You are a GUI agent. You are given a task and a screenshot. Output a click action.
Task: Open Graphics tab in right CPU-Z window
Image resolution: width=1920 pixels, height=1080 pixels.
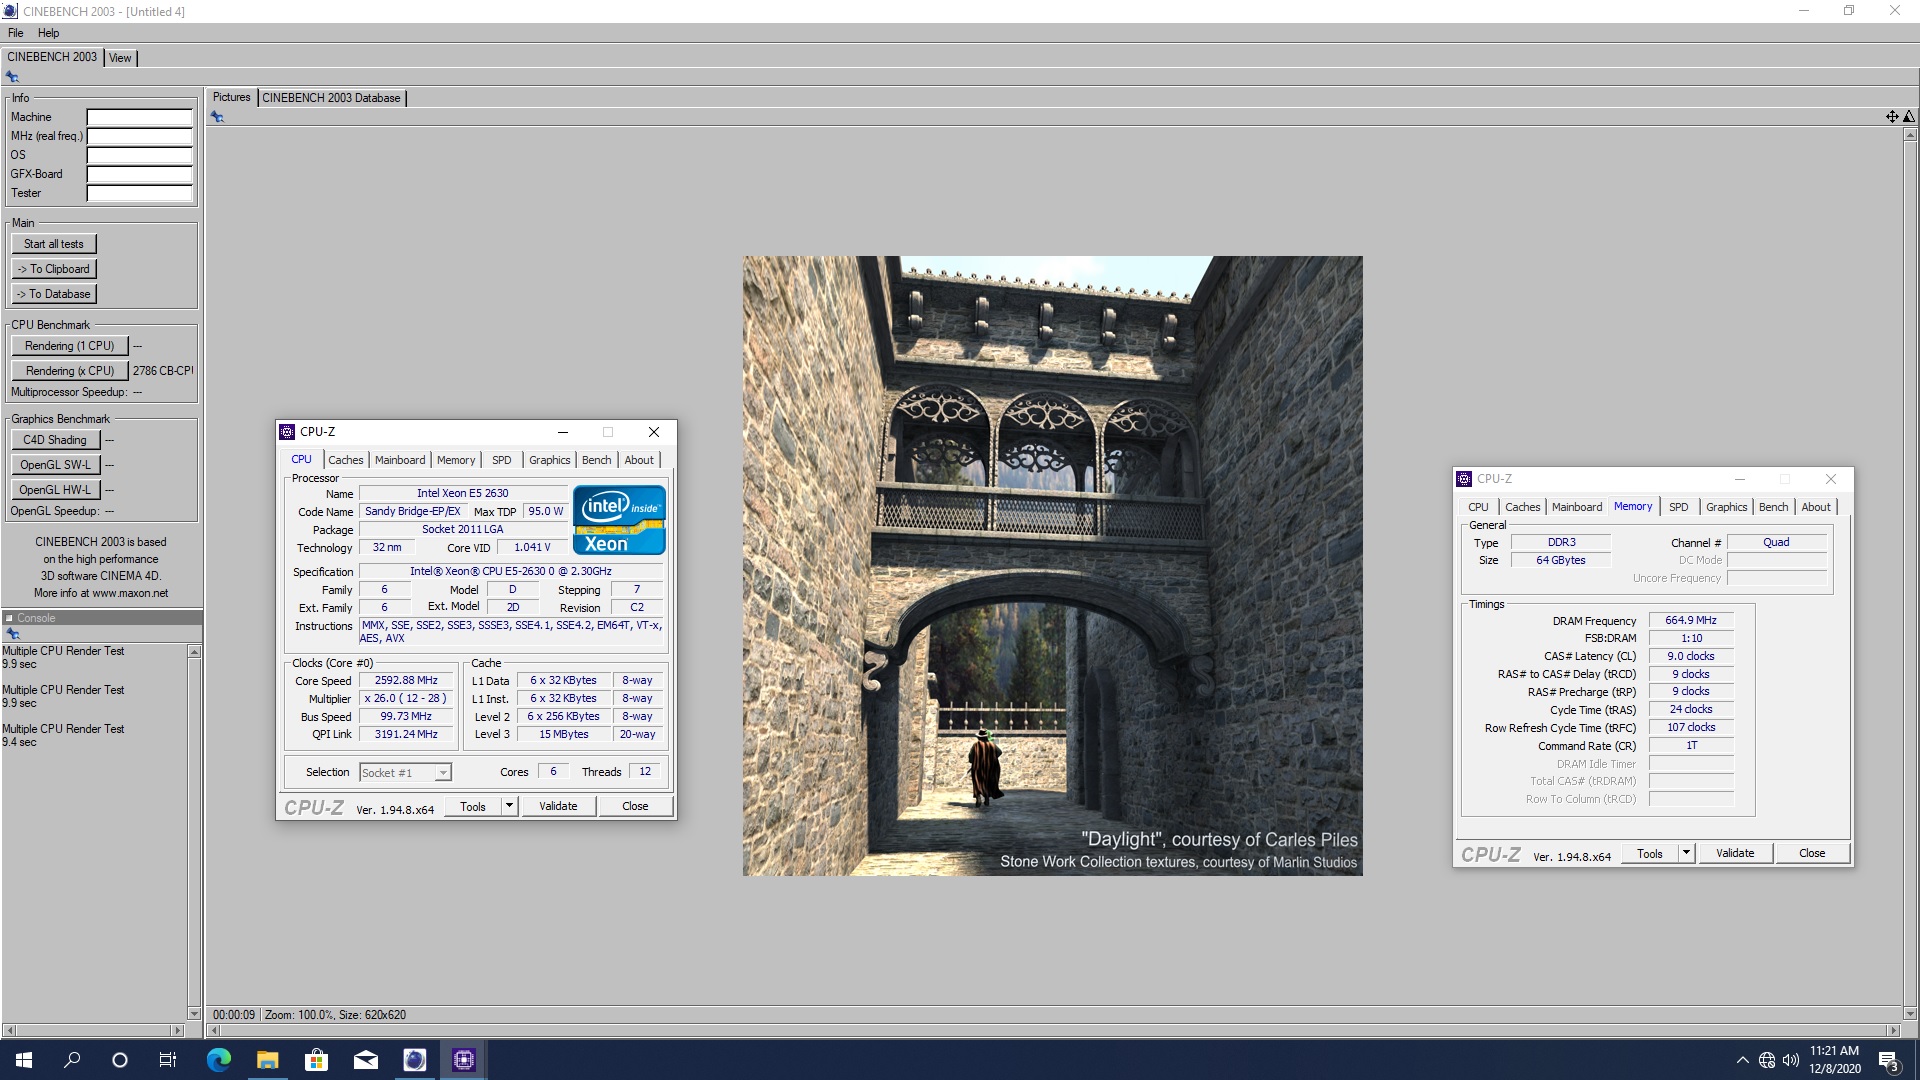1726,507
